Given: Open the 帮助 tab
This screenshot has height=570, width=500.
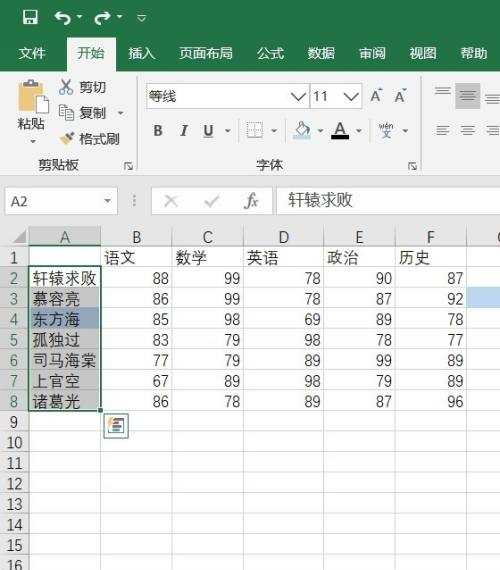Looking at the screenshot, I should point(473,53).
